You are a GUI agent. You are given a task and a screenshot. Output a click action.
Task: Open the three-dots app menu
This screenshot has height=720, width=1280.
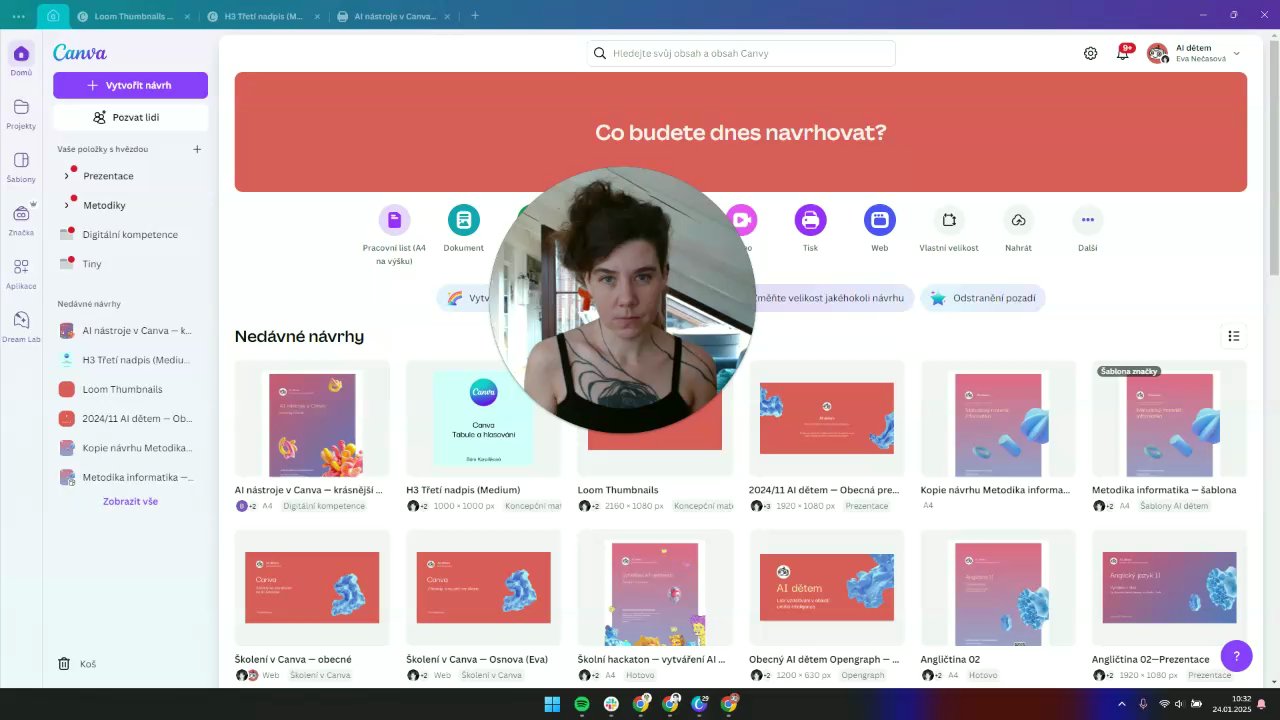pos(18,15)
